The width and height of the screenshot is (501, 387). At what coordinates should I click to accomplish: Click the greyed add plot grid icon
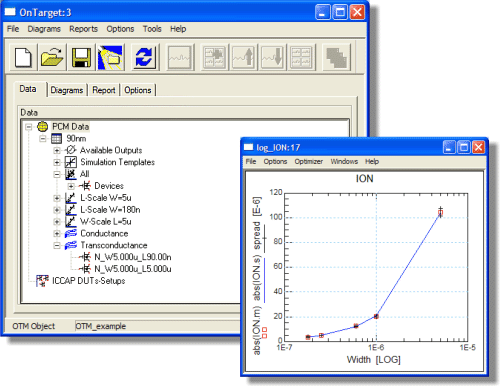point(215,57)
